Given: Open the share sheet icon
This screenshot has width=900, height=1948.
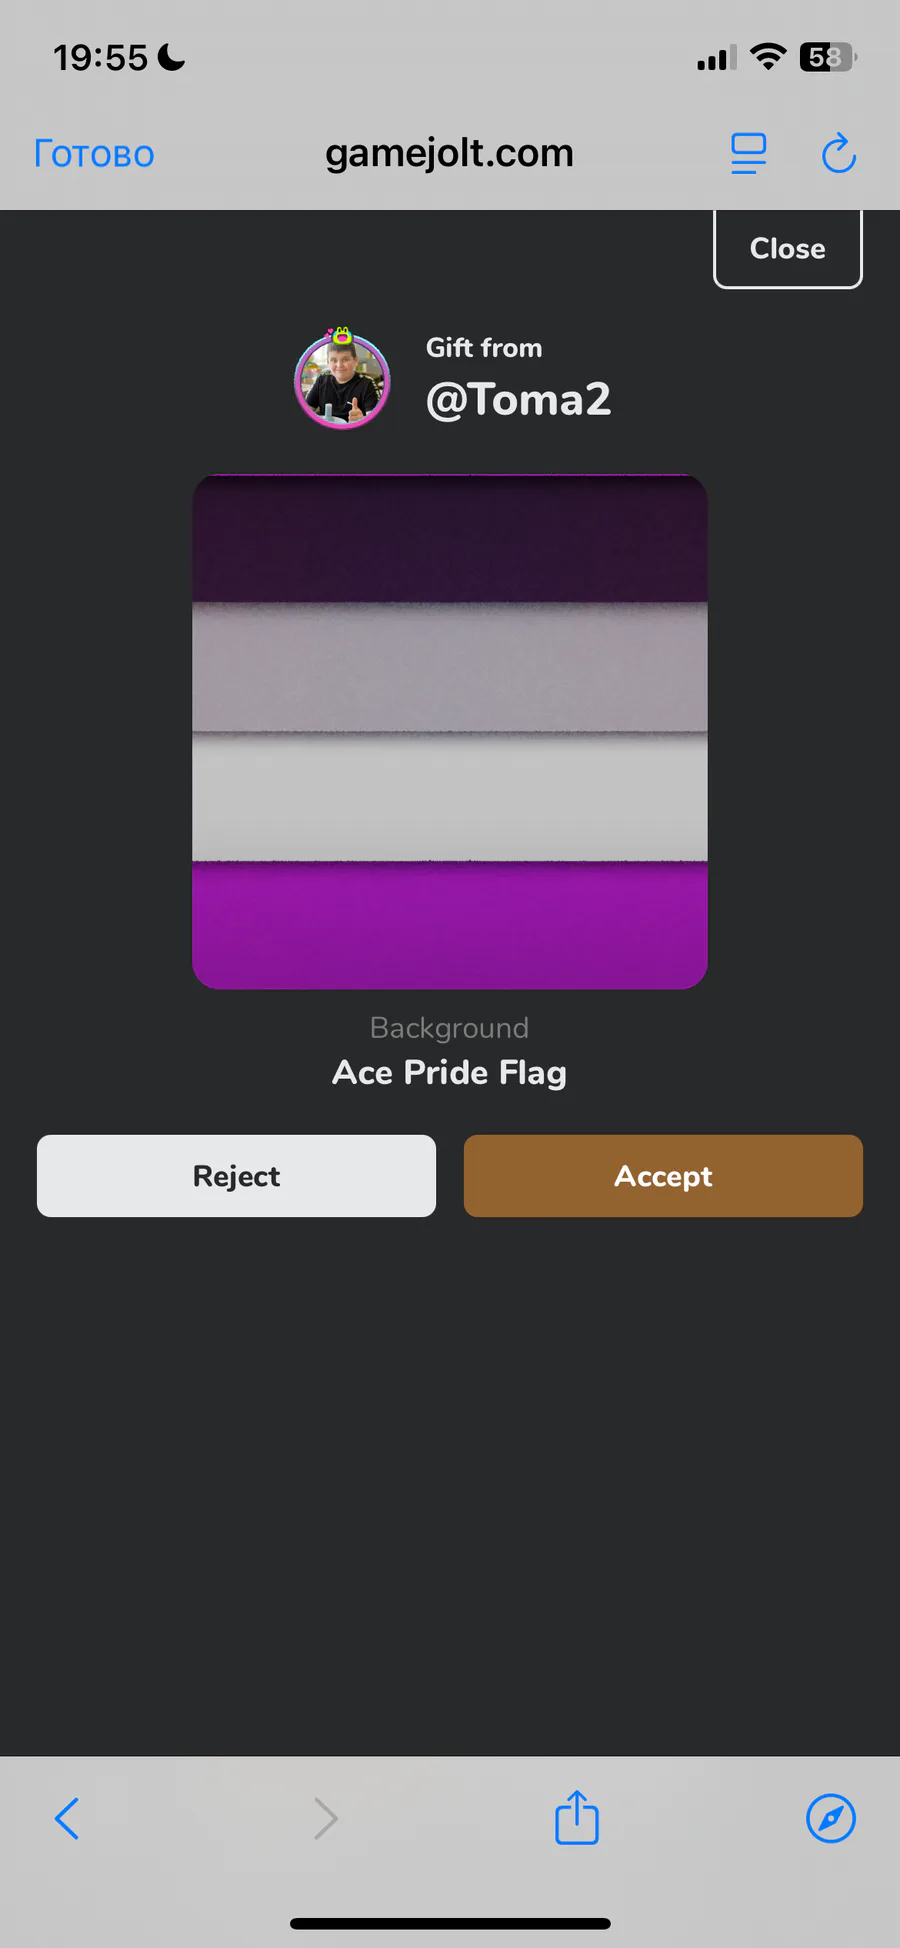Looking at the screenshot, I should tap(577, 1816).
